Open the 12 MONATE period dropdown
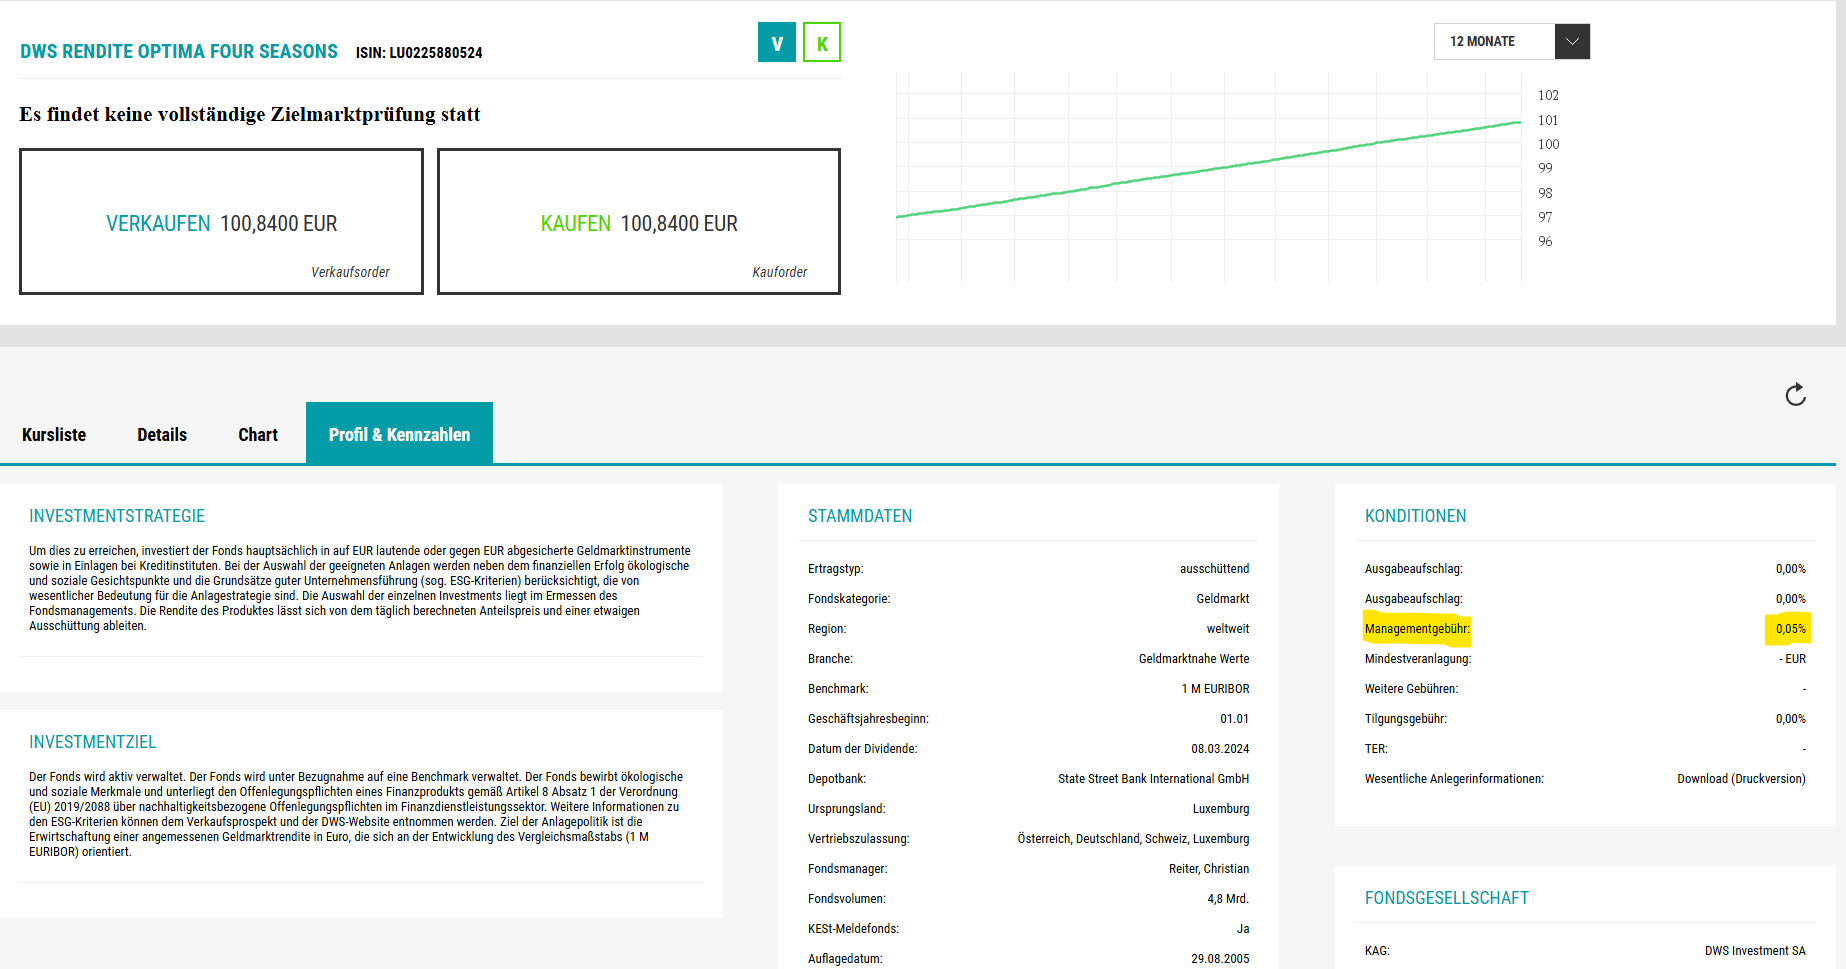 click(x=1512, y=41)
